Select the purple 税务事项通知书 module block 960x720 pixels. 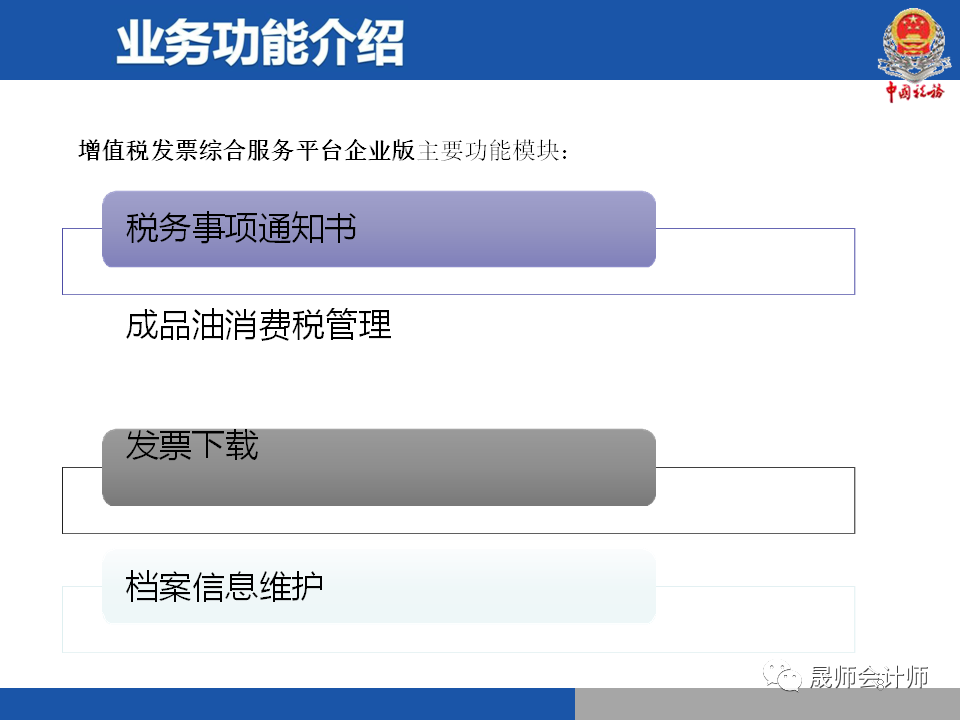[x=379, y=229]
